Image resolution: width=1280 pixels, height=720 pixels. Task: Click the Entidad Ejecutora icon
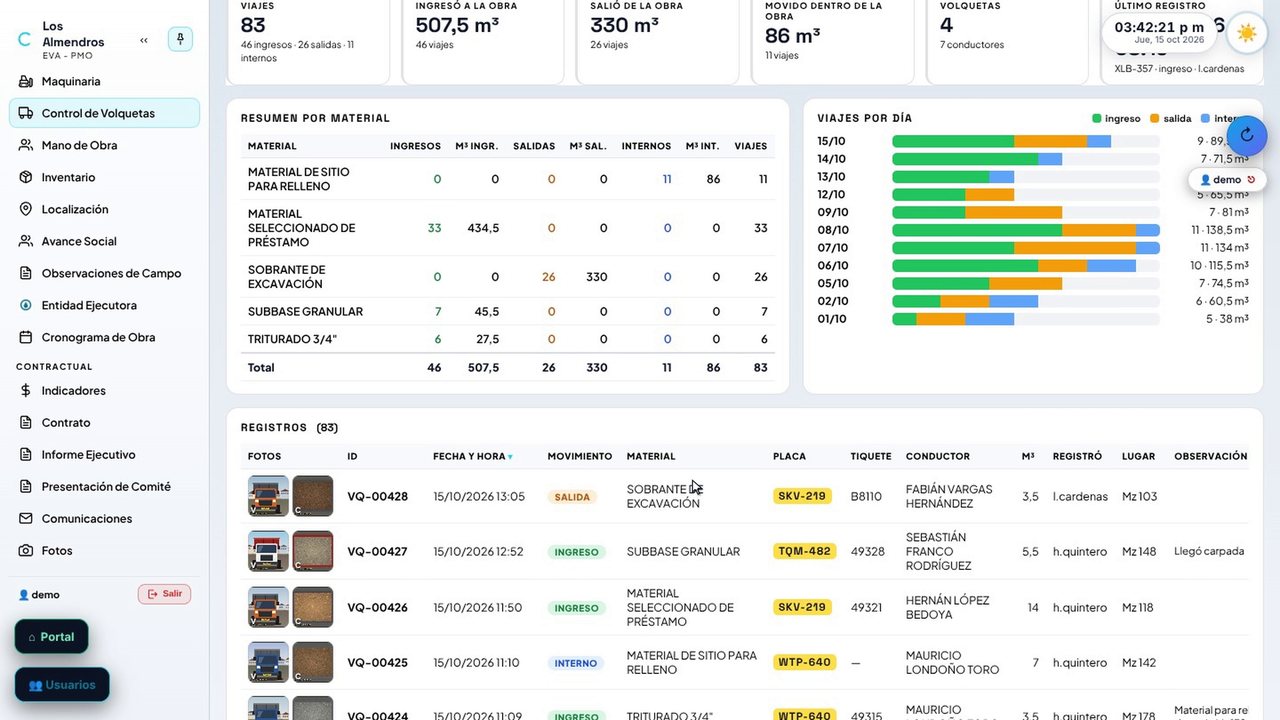tap(26, 305)
